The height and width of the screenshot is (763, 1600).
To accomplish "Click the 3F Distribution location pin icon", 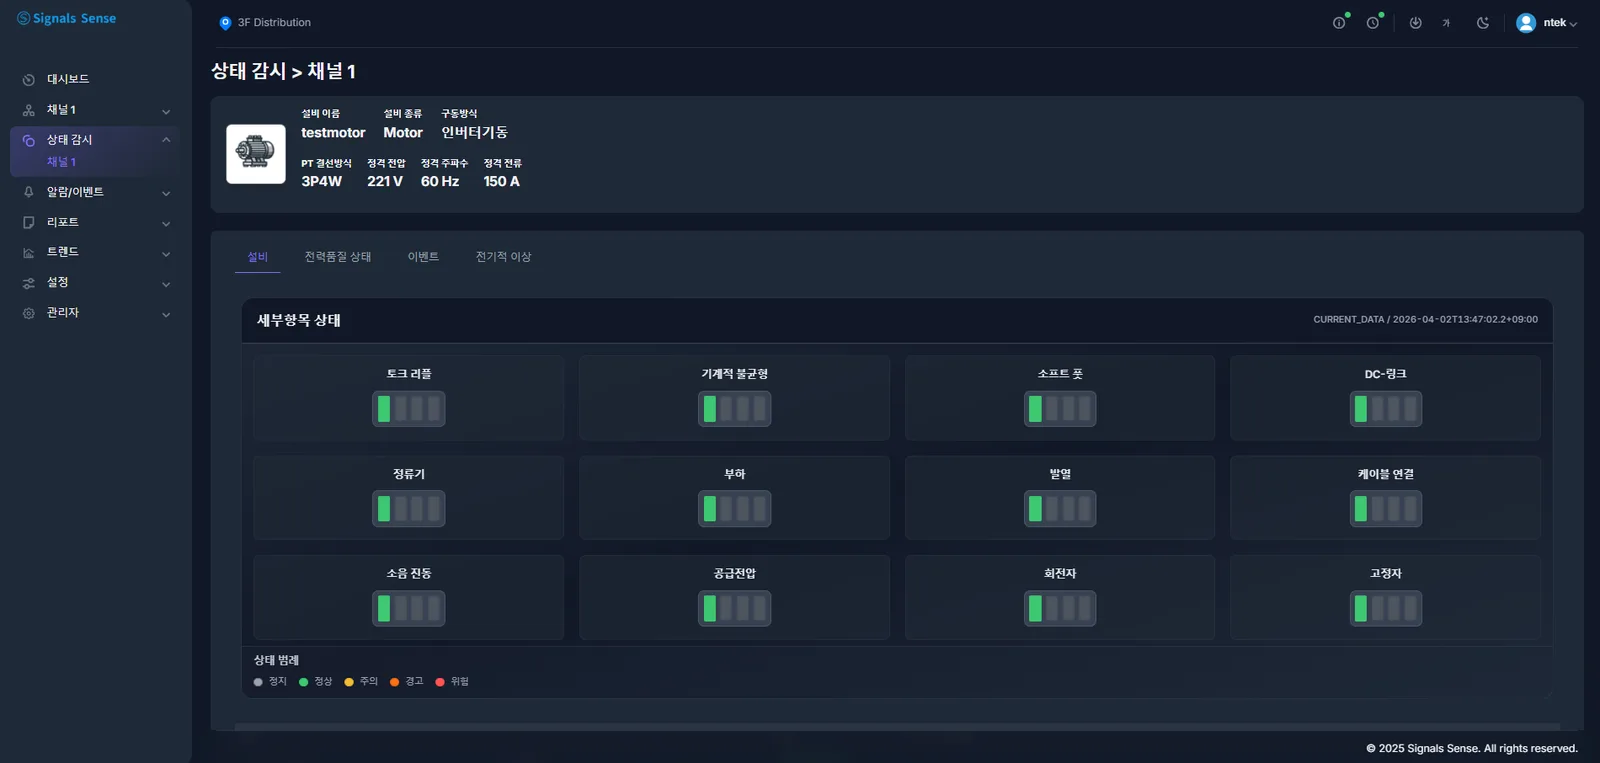I will (225, 23).
